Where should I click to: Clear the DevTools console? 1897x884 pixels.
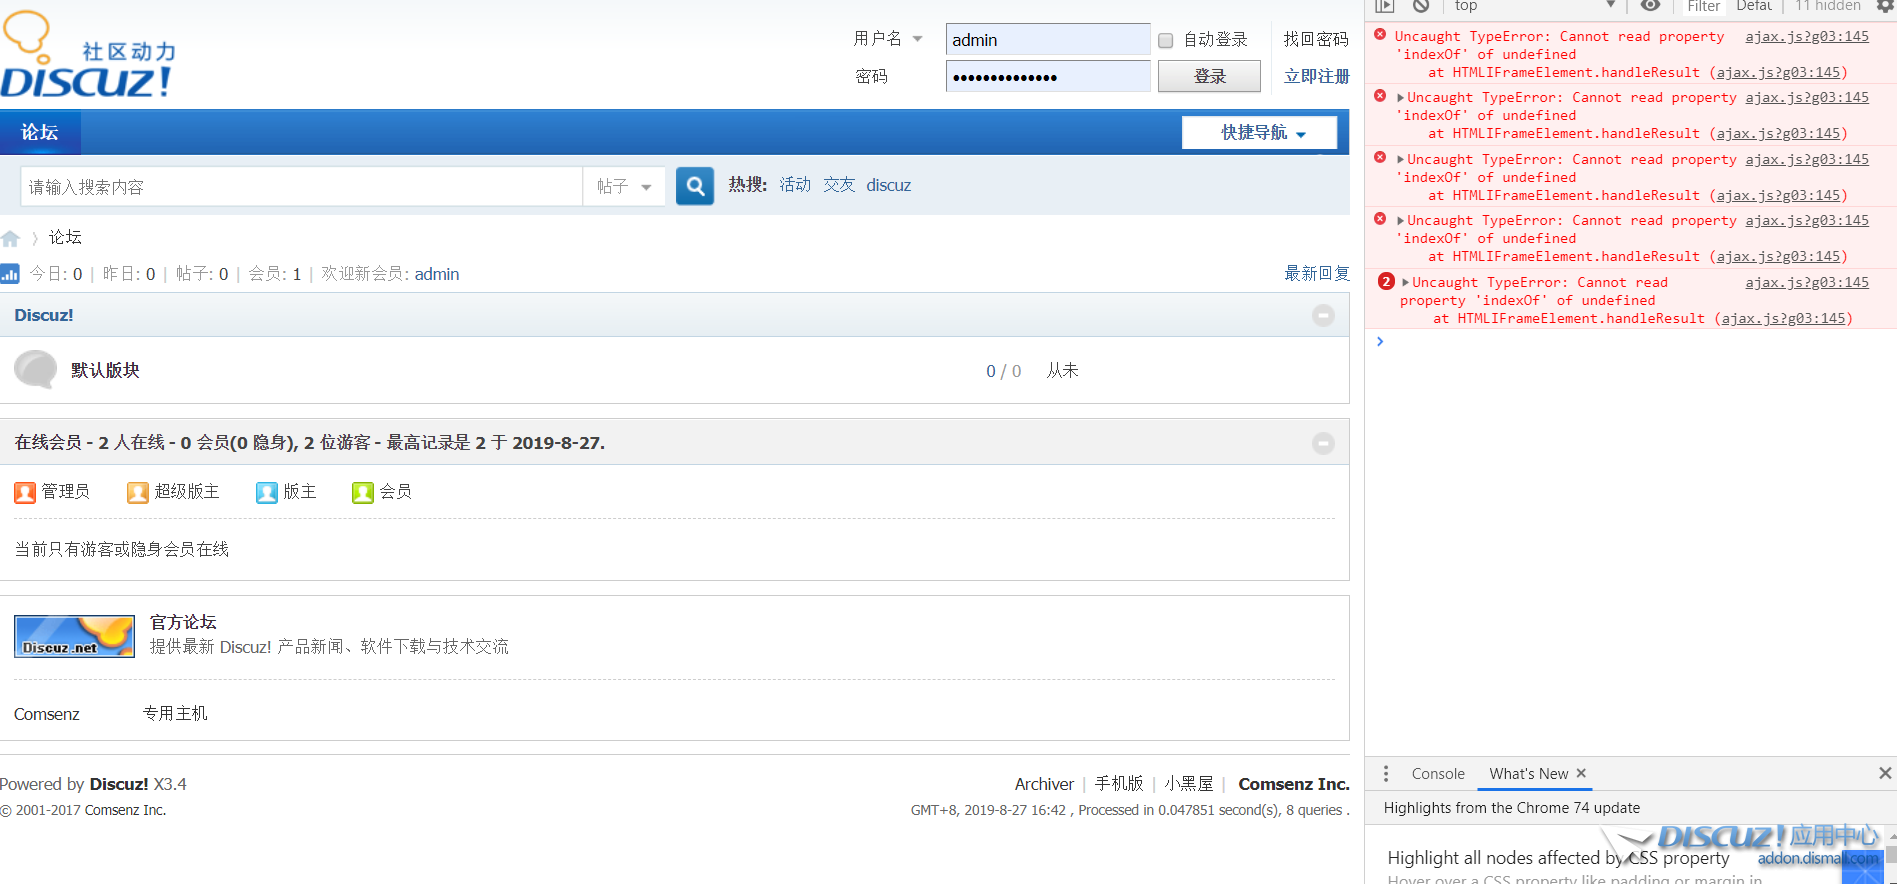coord(1421,6)
